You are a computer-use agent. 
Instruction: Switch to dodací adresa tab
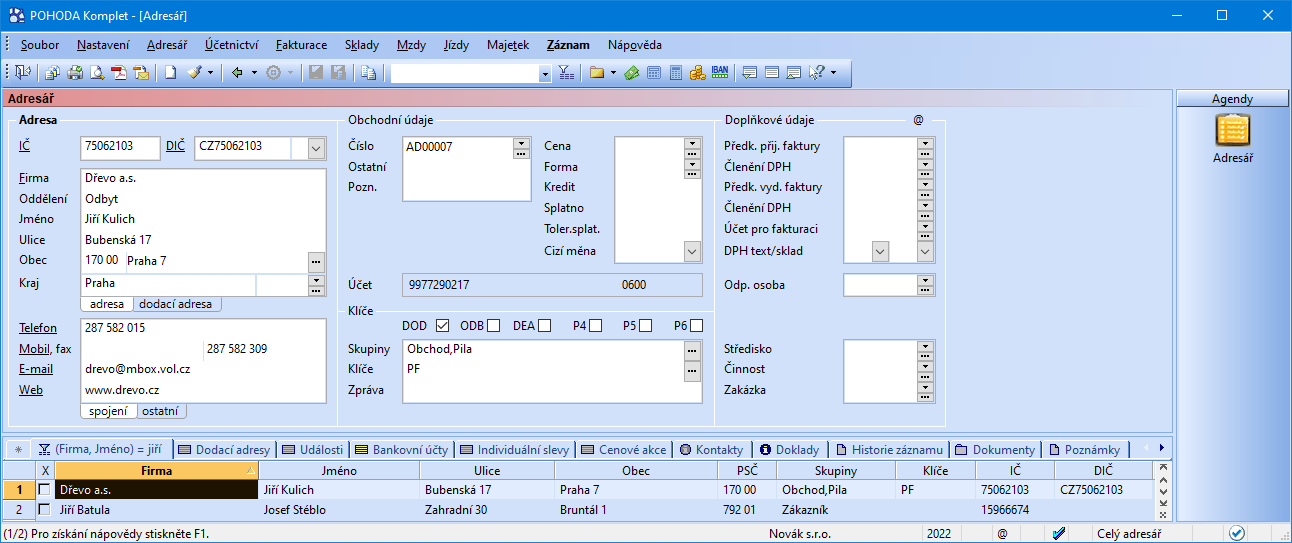[176, 304]
